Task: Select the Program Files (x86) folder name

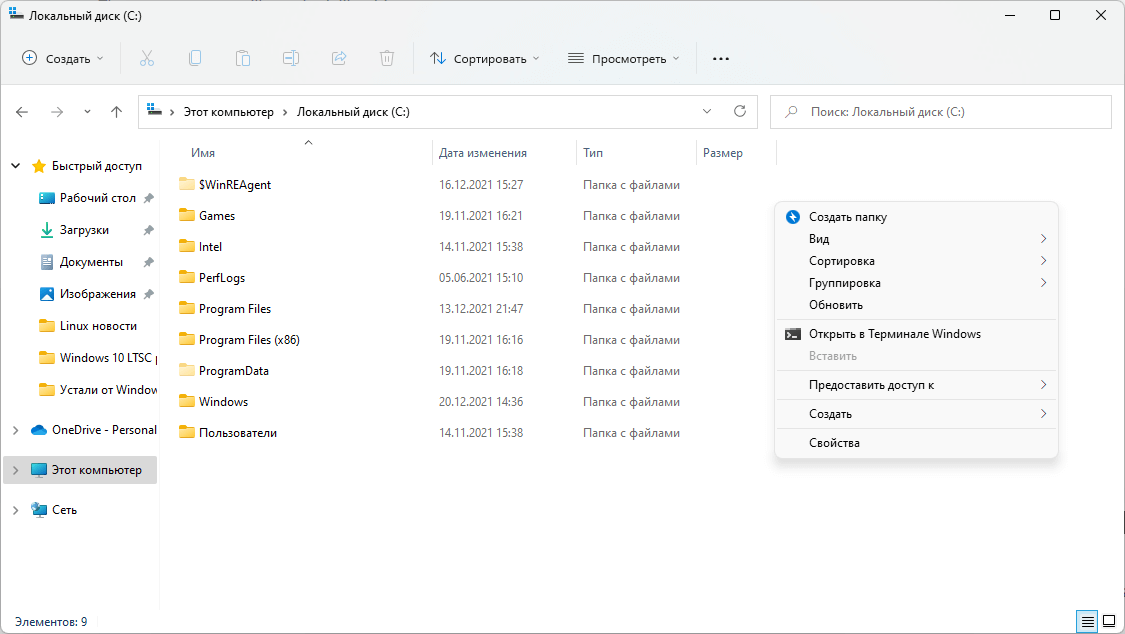Action: tap(249, 340)
